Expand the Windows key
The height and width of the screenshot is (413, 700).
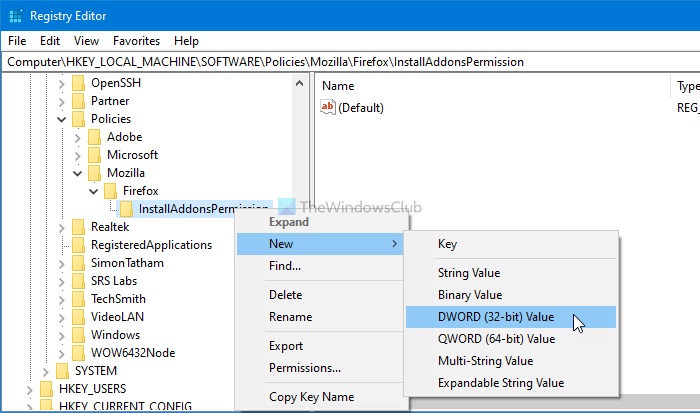[62, 336]
